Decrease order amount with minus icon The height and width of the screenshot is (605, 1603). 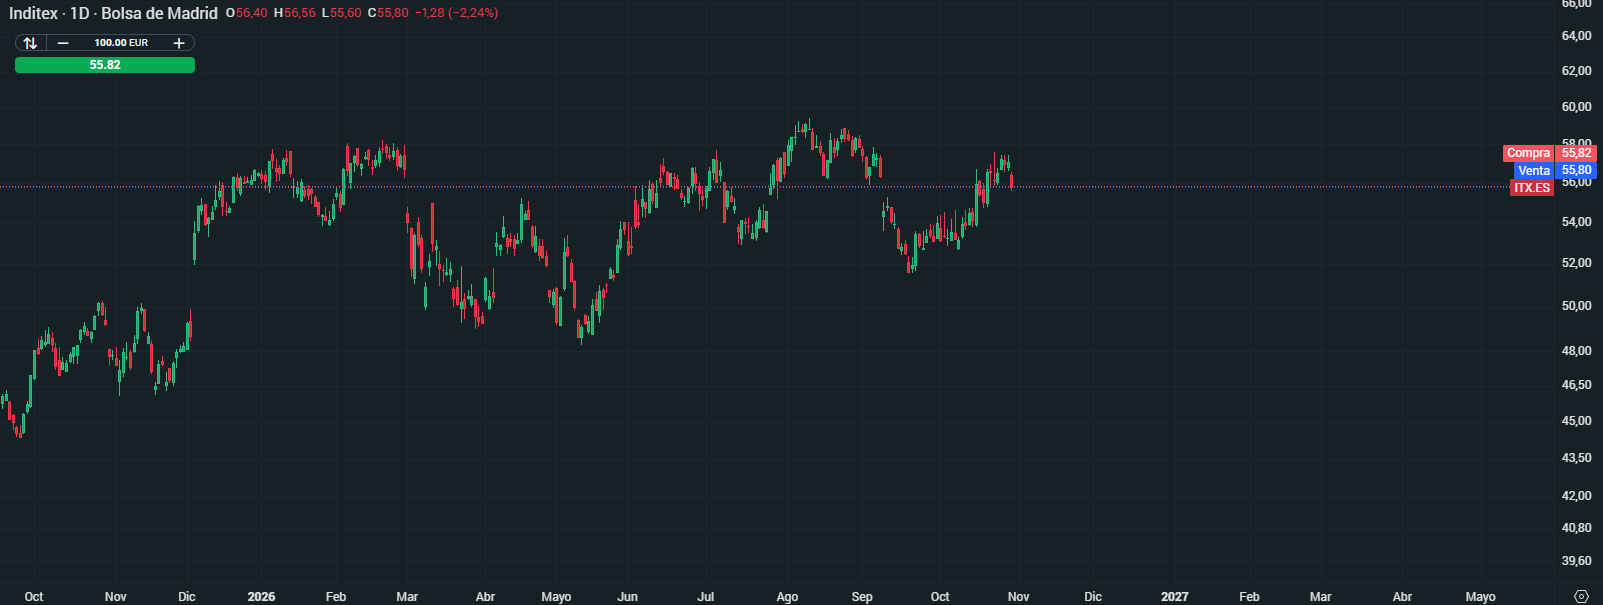(63, 43)
